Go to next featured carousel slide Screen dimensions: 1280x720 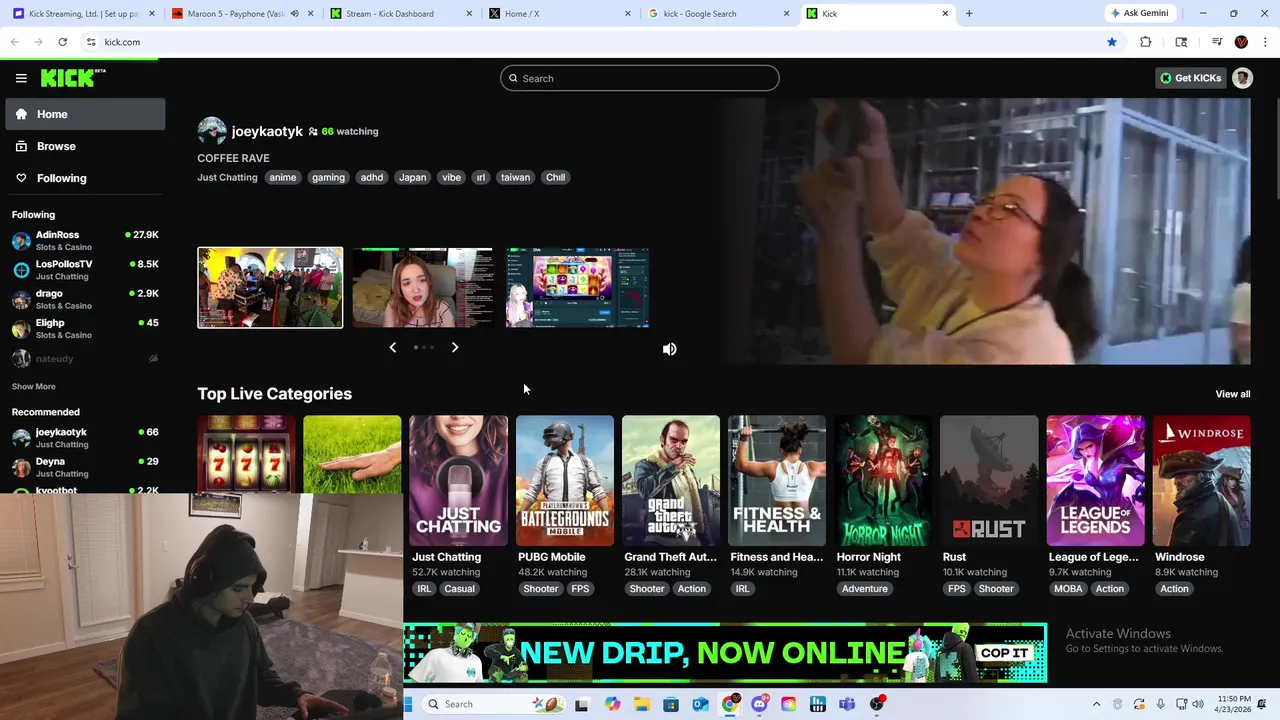tap(455, 347)
